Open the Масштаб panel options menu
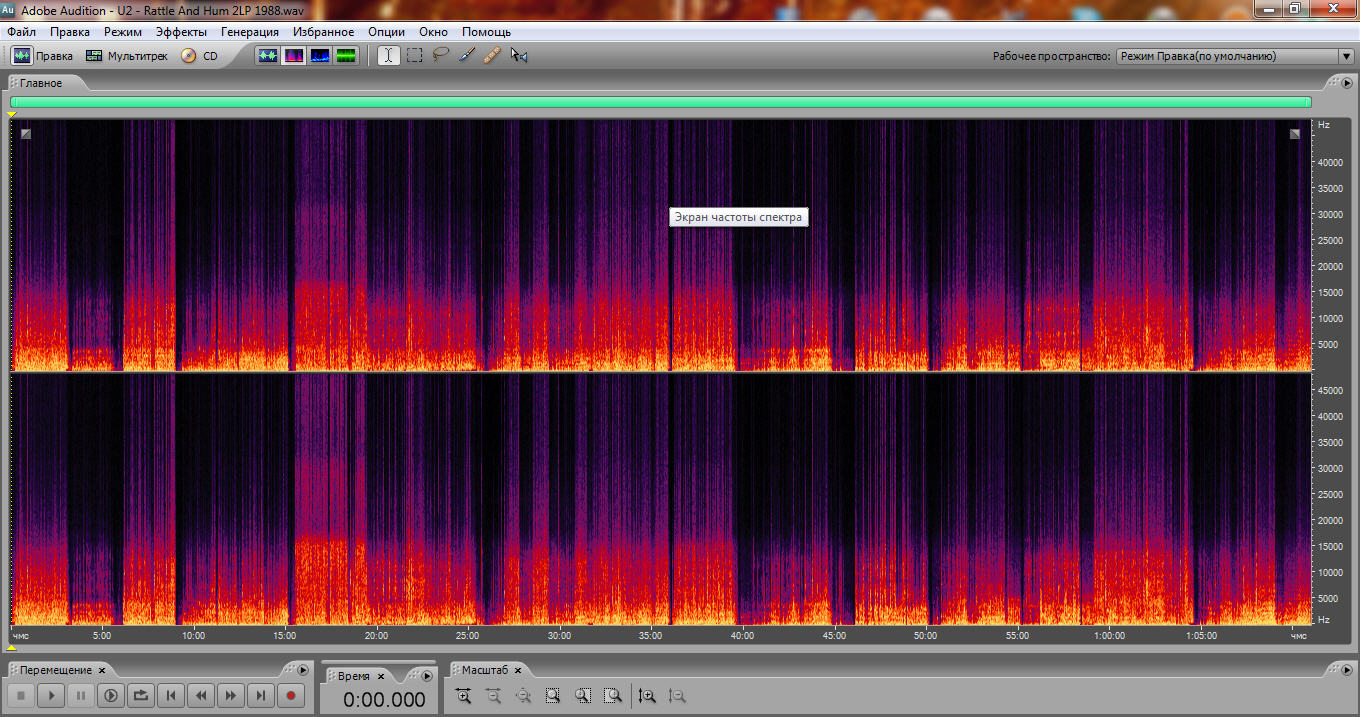The width and height of the screenshot is (1360, 717). (x=1347, y=670)
